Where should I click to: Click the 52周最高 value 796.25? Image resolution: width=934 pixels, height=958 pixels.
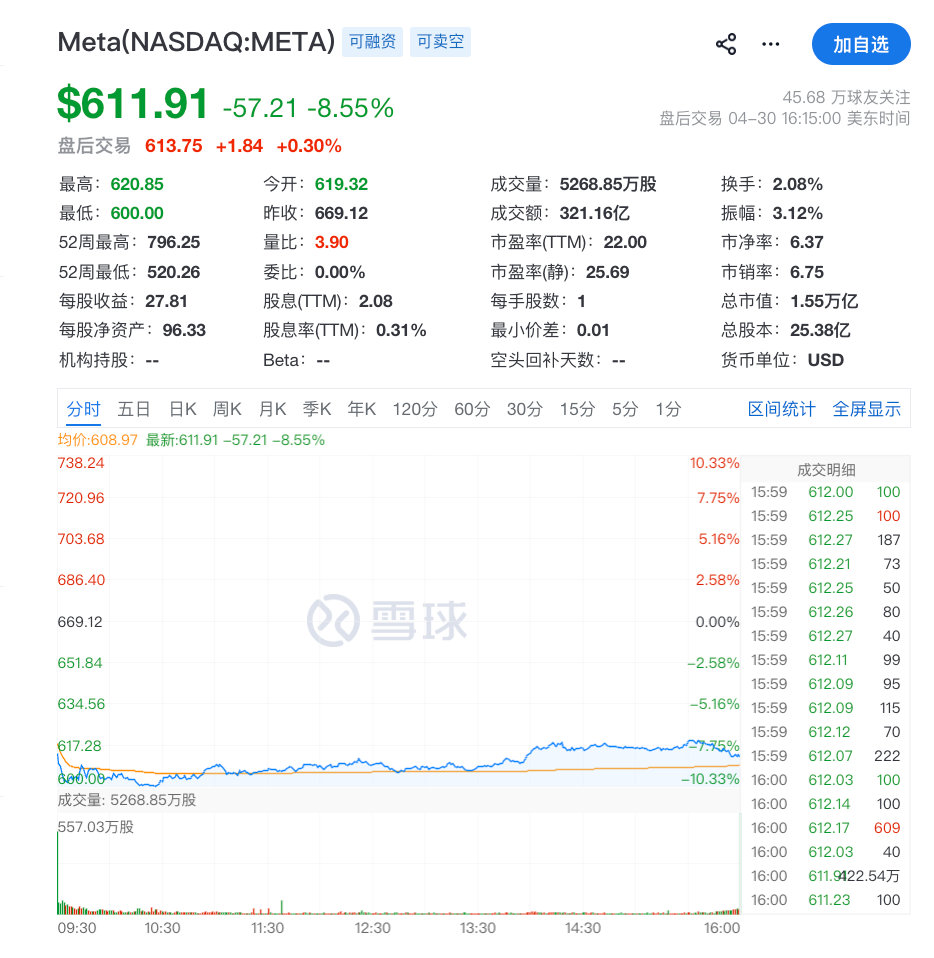pos(173,242)
